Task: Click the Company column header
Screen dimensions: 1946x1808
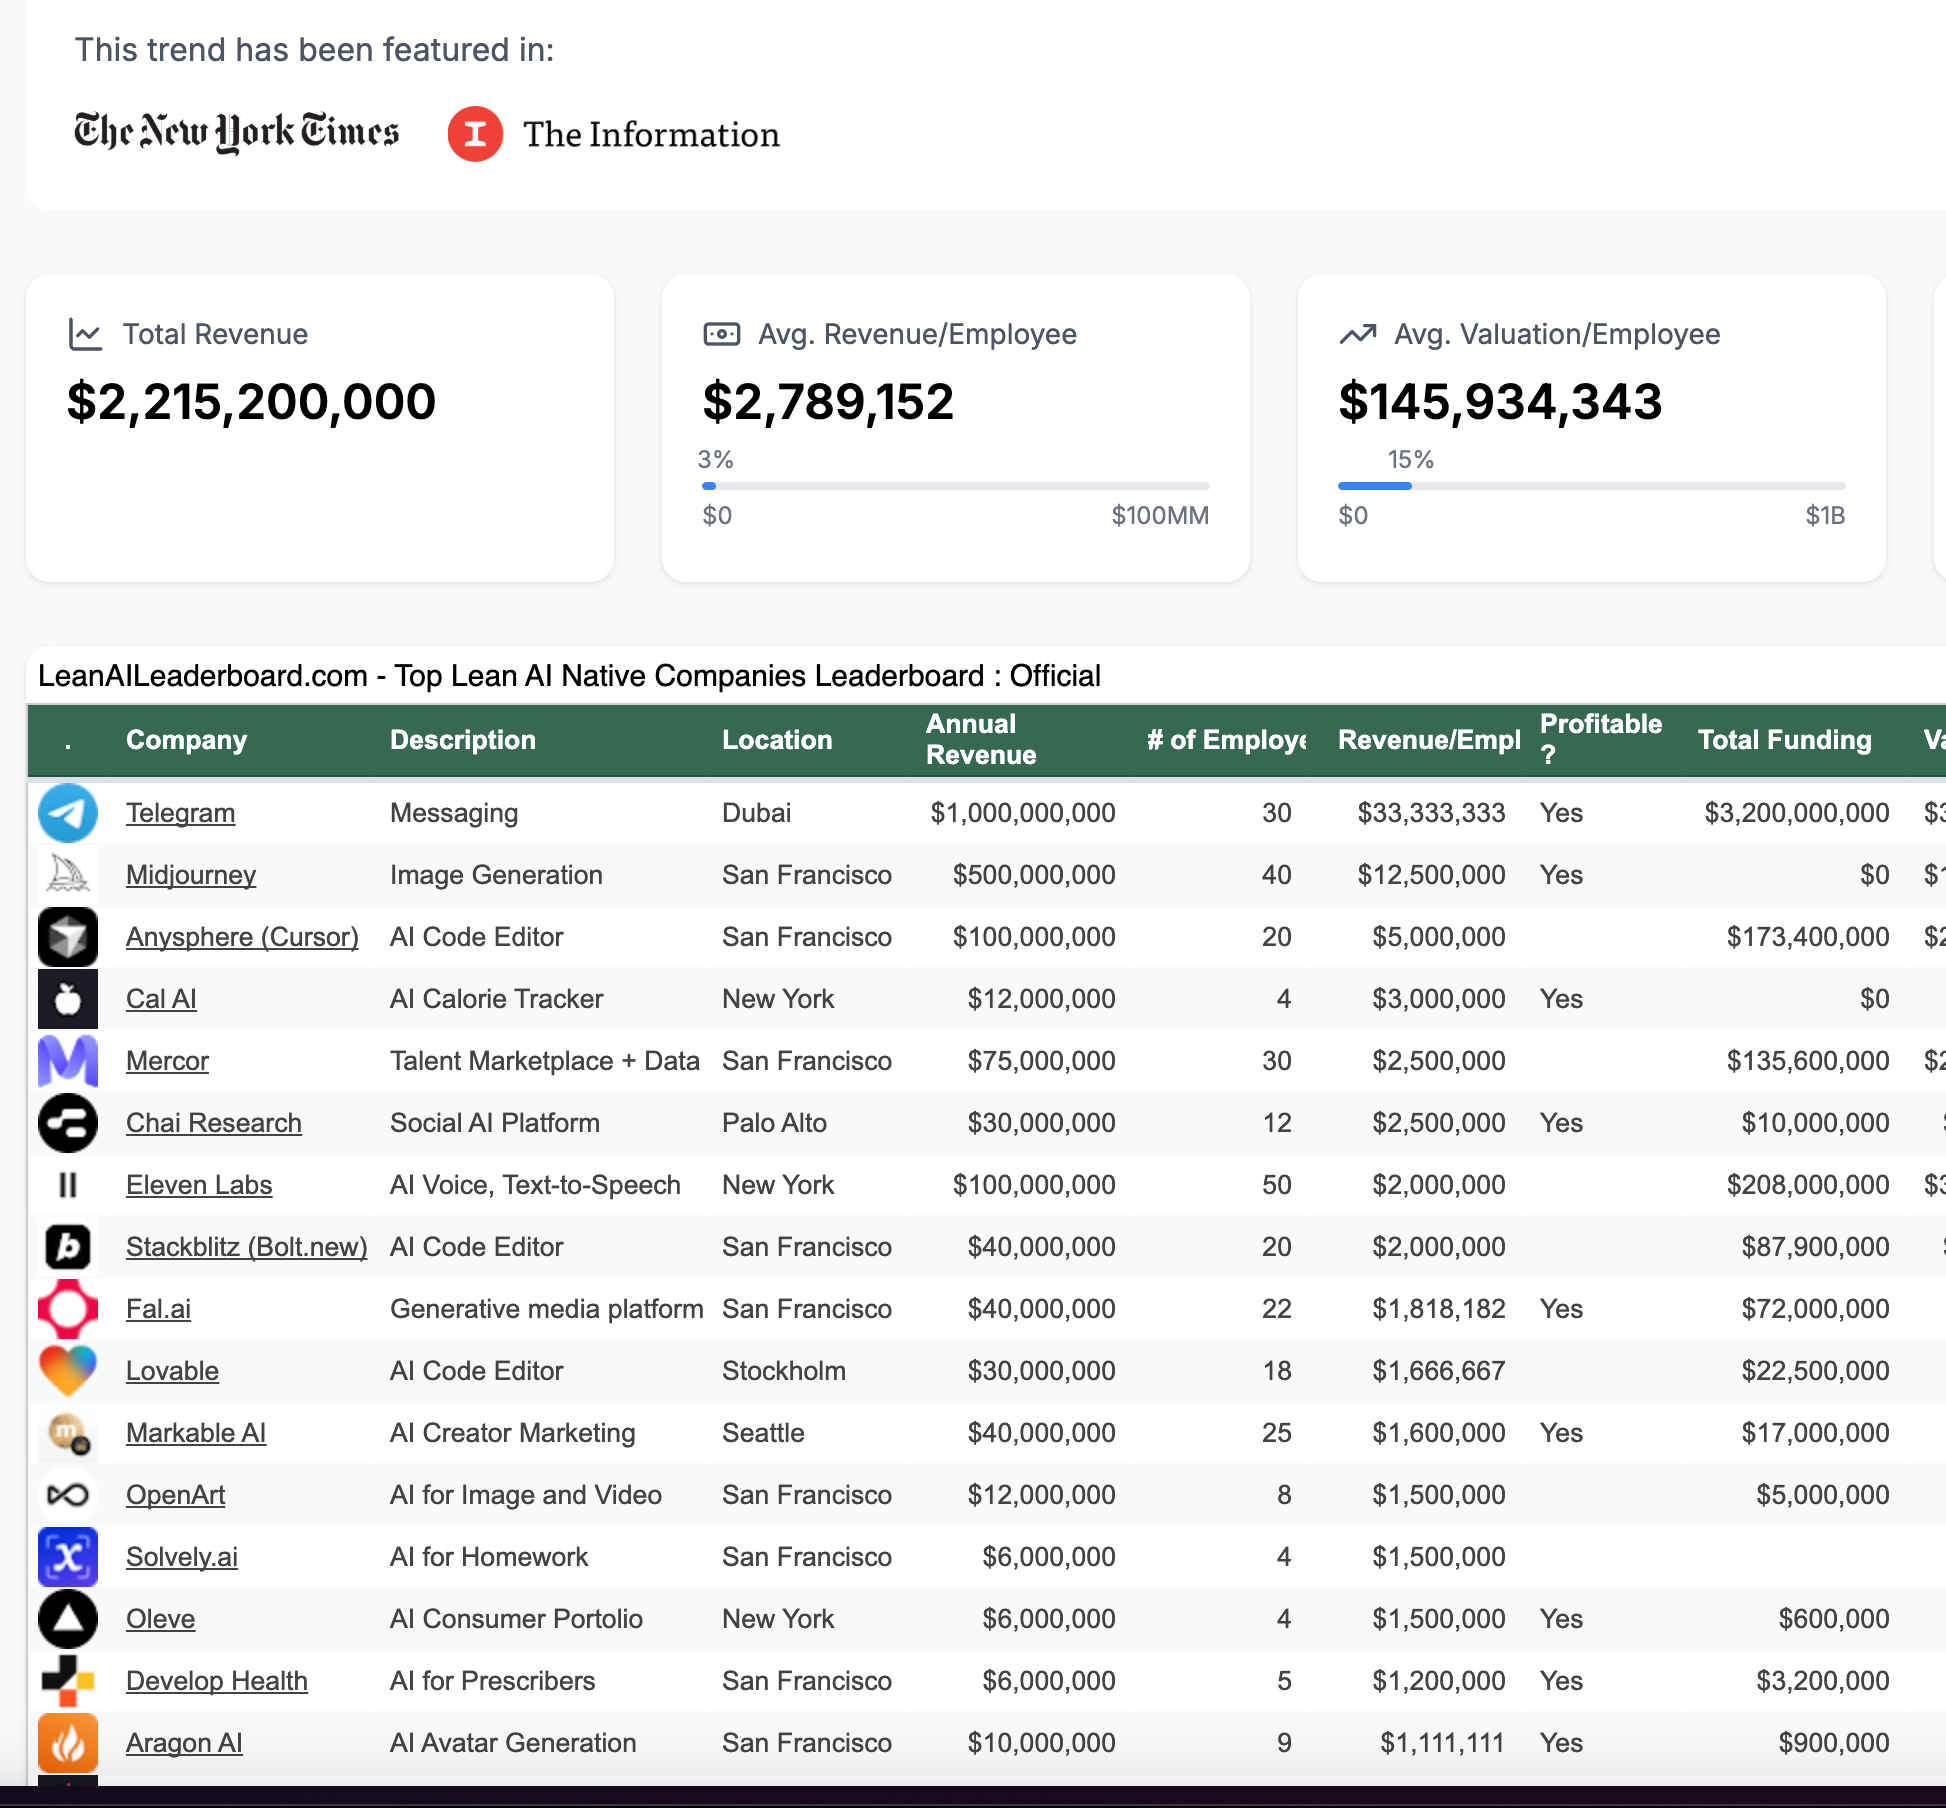Action: coord(186,740)
